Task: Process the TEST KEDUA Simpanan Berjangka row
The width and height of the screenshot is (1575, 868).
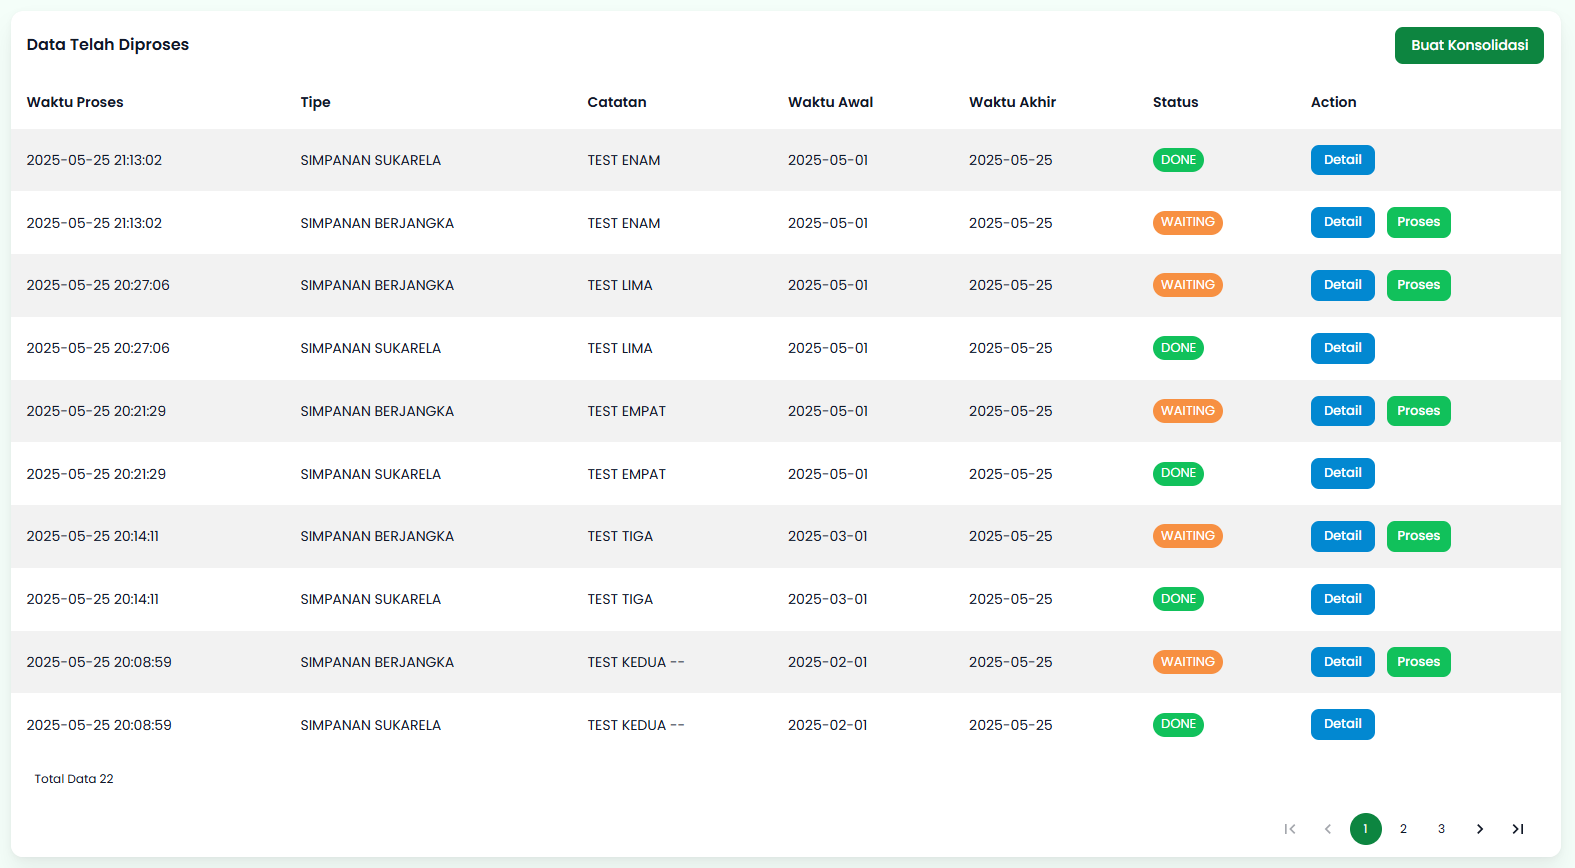Action: tap(1418, 662)
